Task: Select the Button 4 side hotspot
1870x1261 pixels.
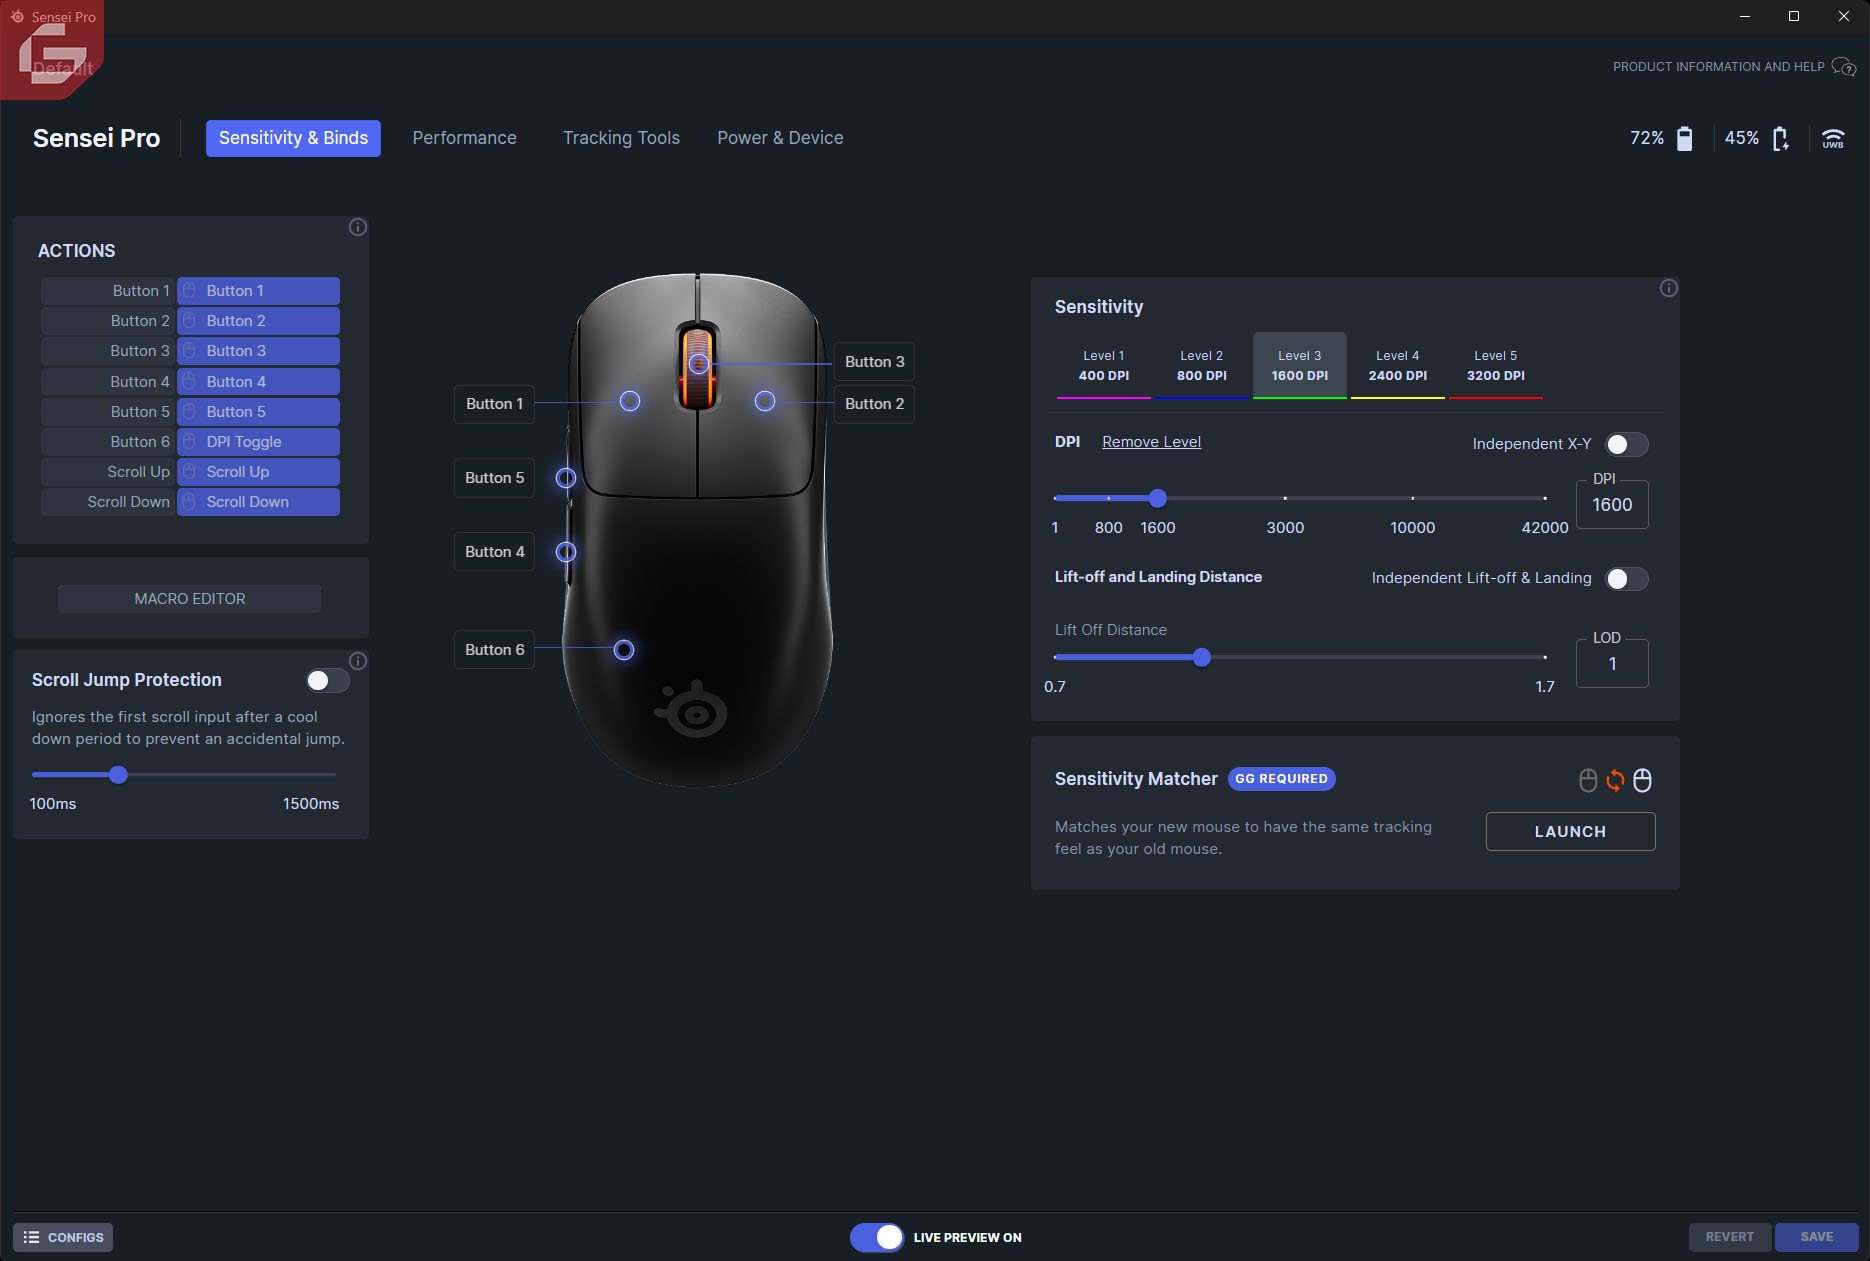Action: 566,552
